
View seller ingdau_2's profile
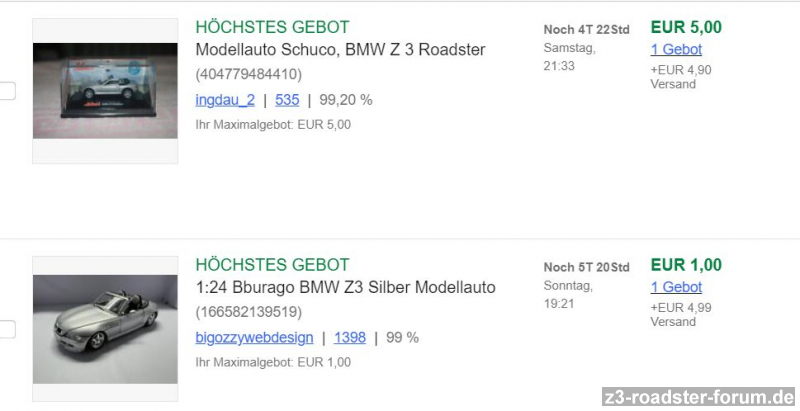pyautogui.click(x=225, y=100)
